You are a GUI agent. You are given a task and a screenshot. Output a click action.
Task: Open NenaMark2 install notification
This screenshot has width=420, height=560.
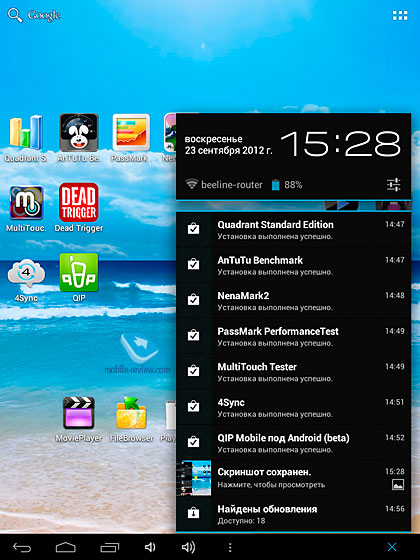click(293, 300)
